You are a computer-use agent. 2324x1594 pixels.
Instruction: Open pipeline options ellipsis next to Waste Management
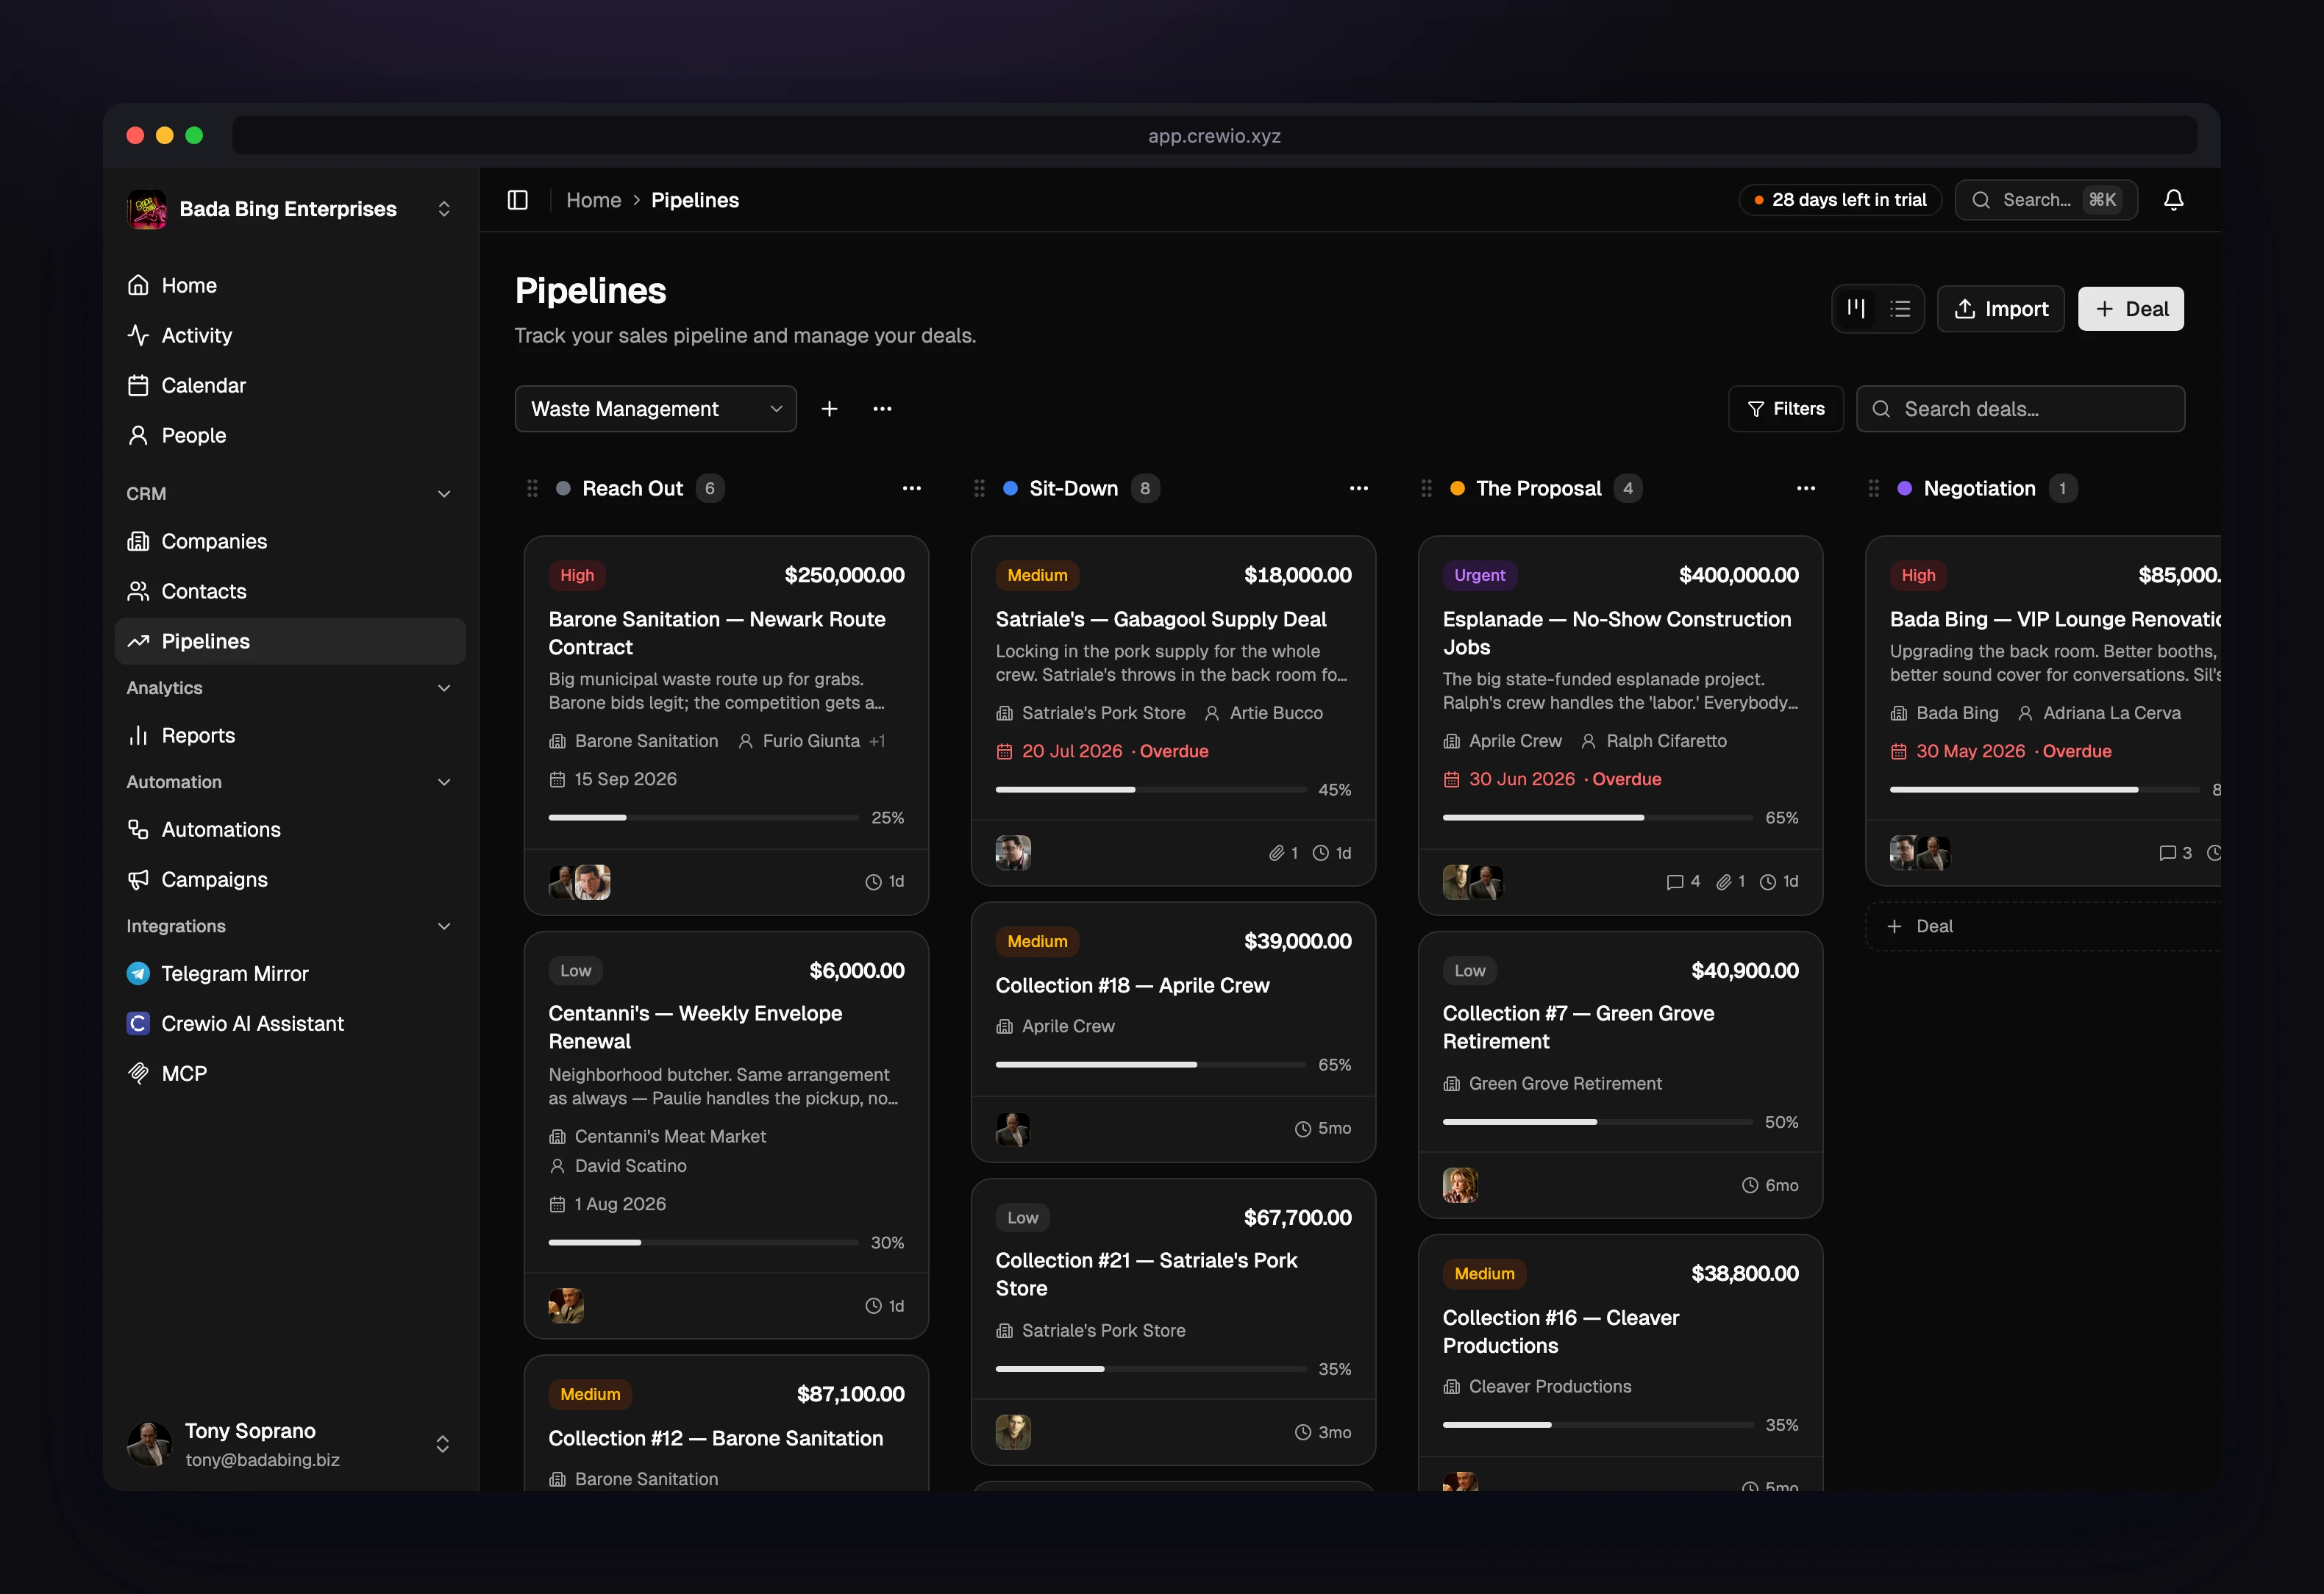click(x=882, y=409)
